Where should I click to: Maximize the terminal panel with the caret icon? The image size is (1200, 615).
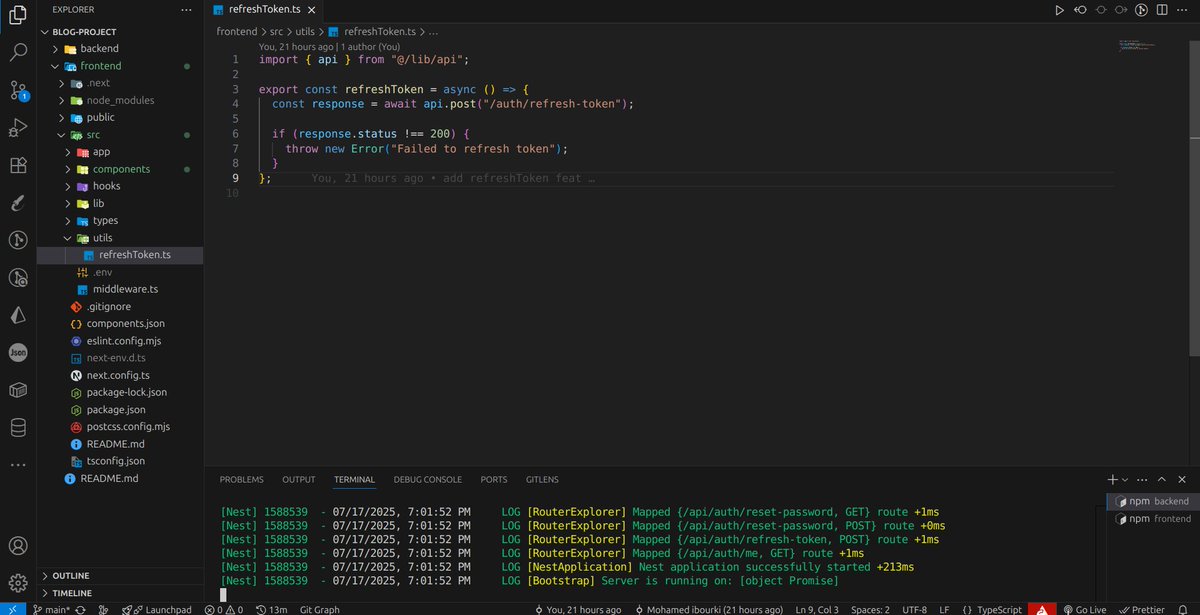(1161, 480)
